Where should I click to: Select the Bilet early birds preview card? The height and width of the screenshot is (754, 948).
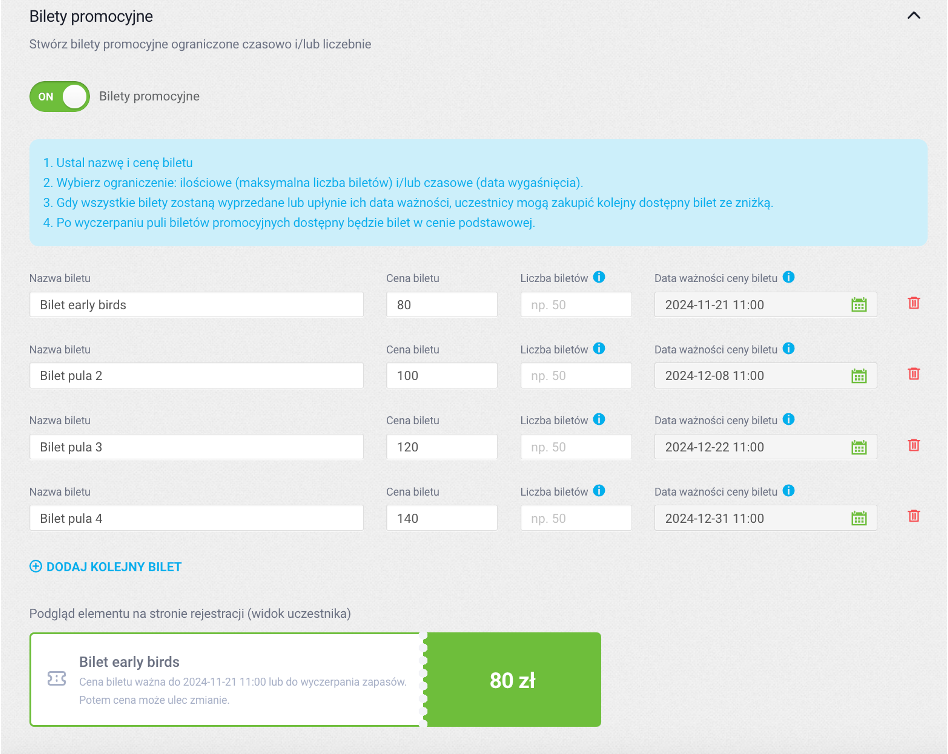(315, 680)
